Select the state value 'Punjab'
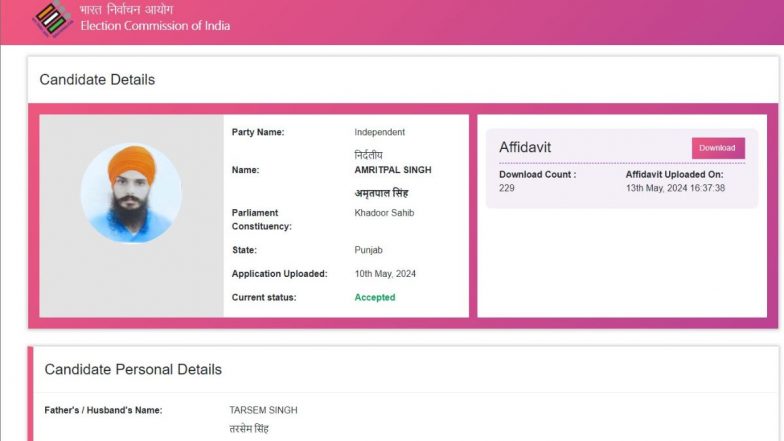Viewport: 784px width, 441px height. click(368, 250)
